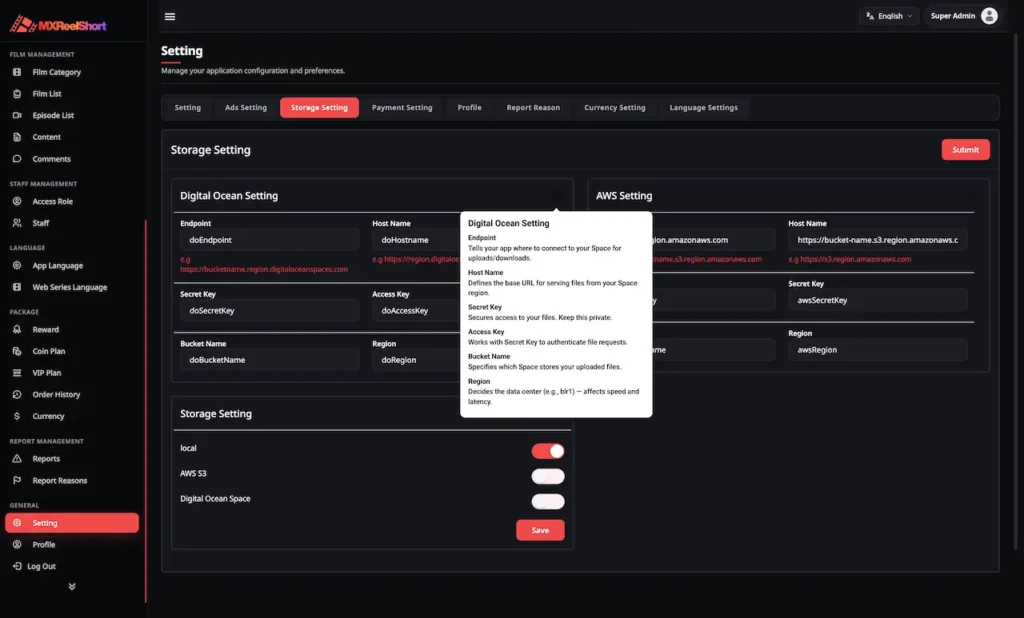The width and height of the screenshot is (1024, 618).
Task: Click the doRegion input field
Action: point(416,360)
